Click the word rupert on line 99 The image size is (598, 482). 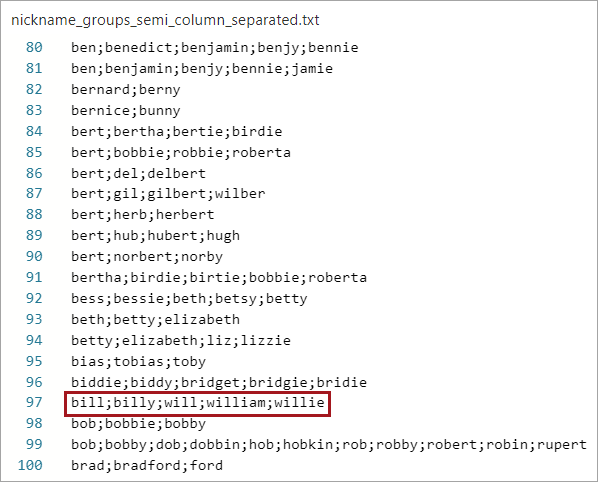(562, 445)
